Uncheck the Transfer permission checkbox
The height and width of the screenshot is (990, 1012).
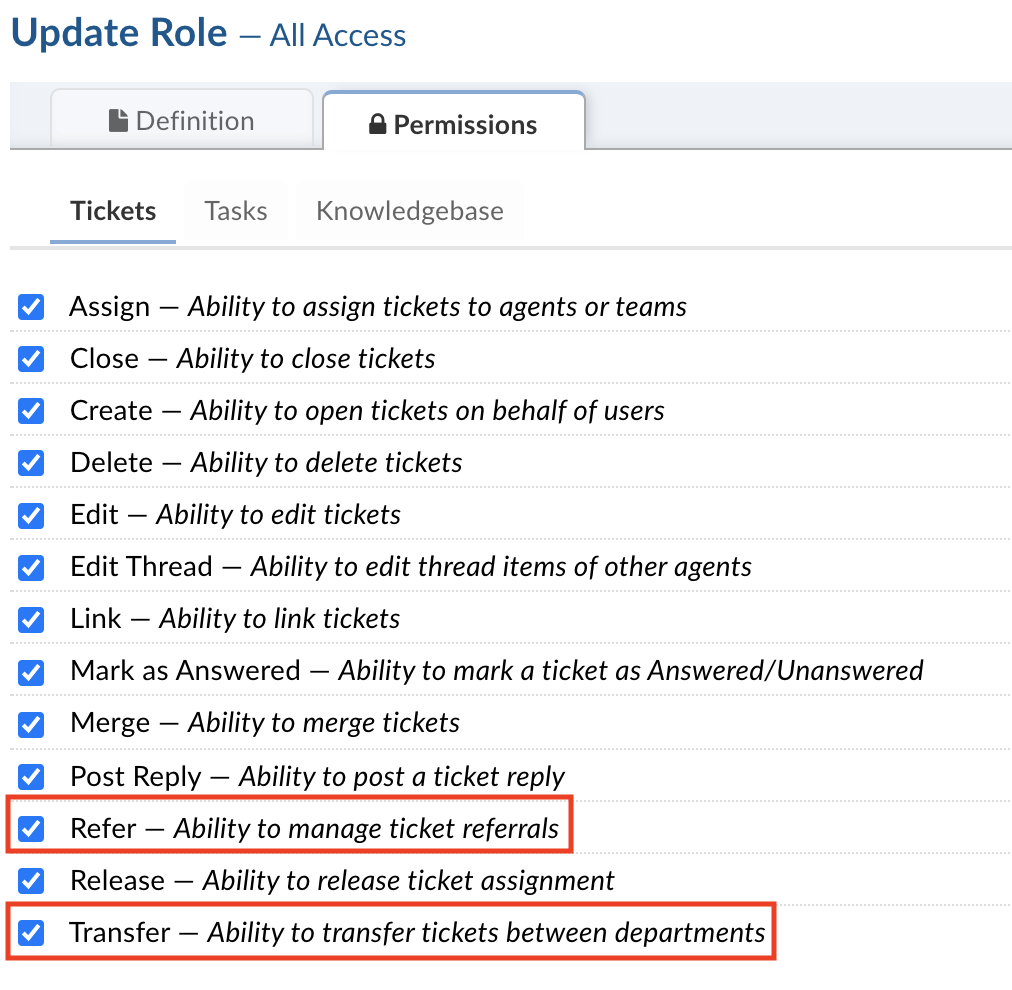coord(32,933)
